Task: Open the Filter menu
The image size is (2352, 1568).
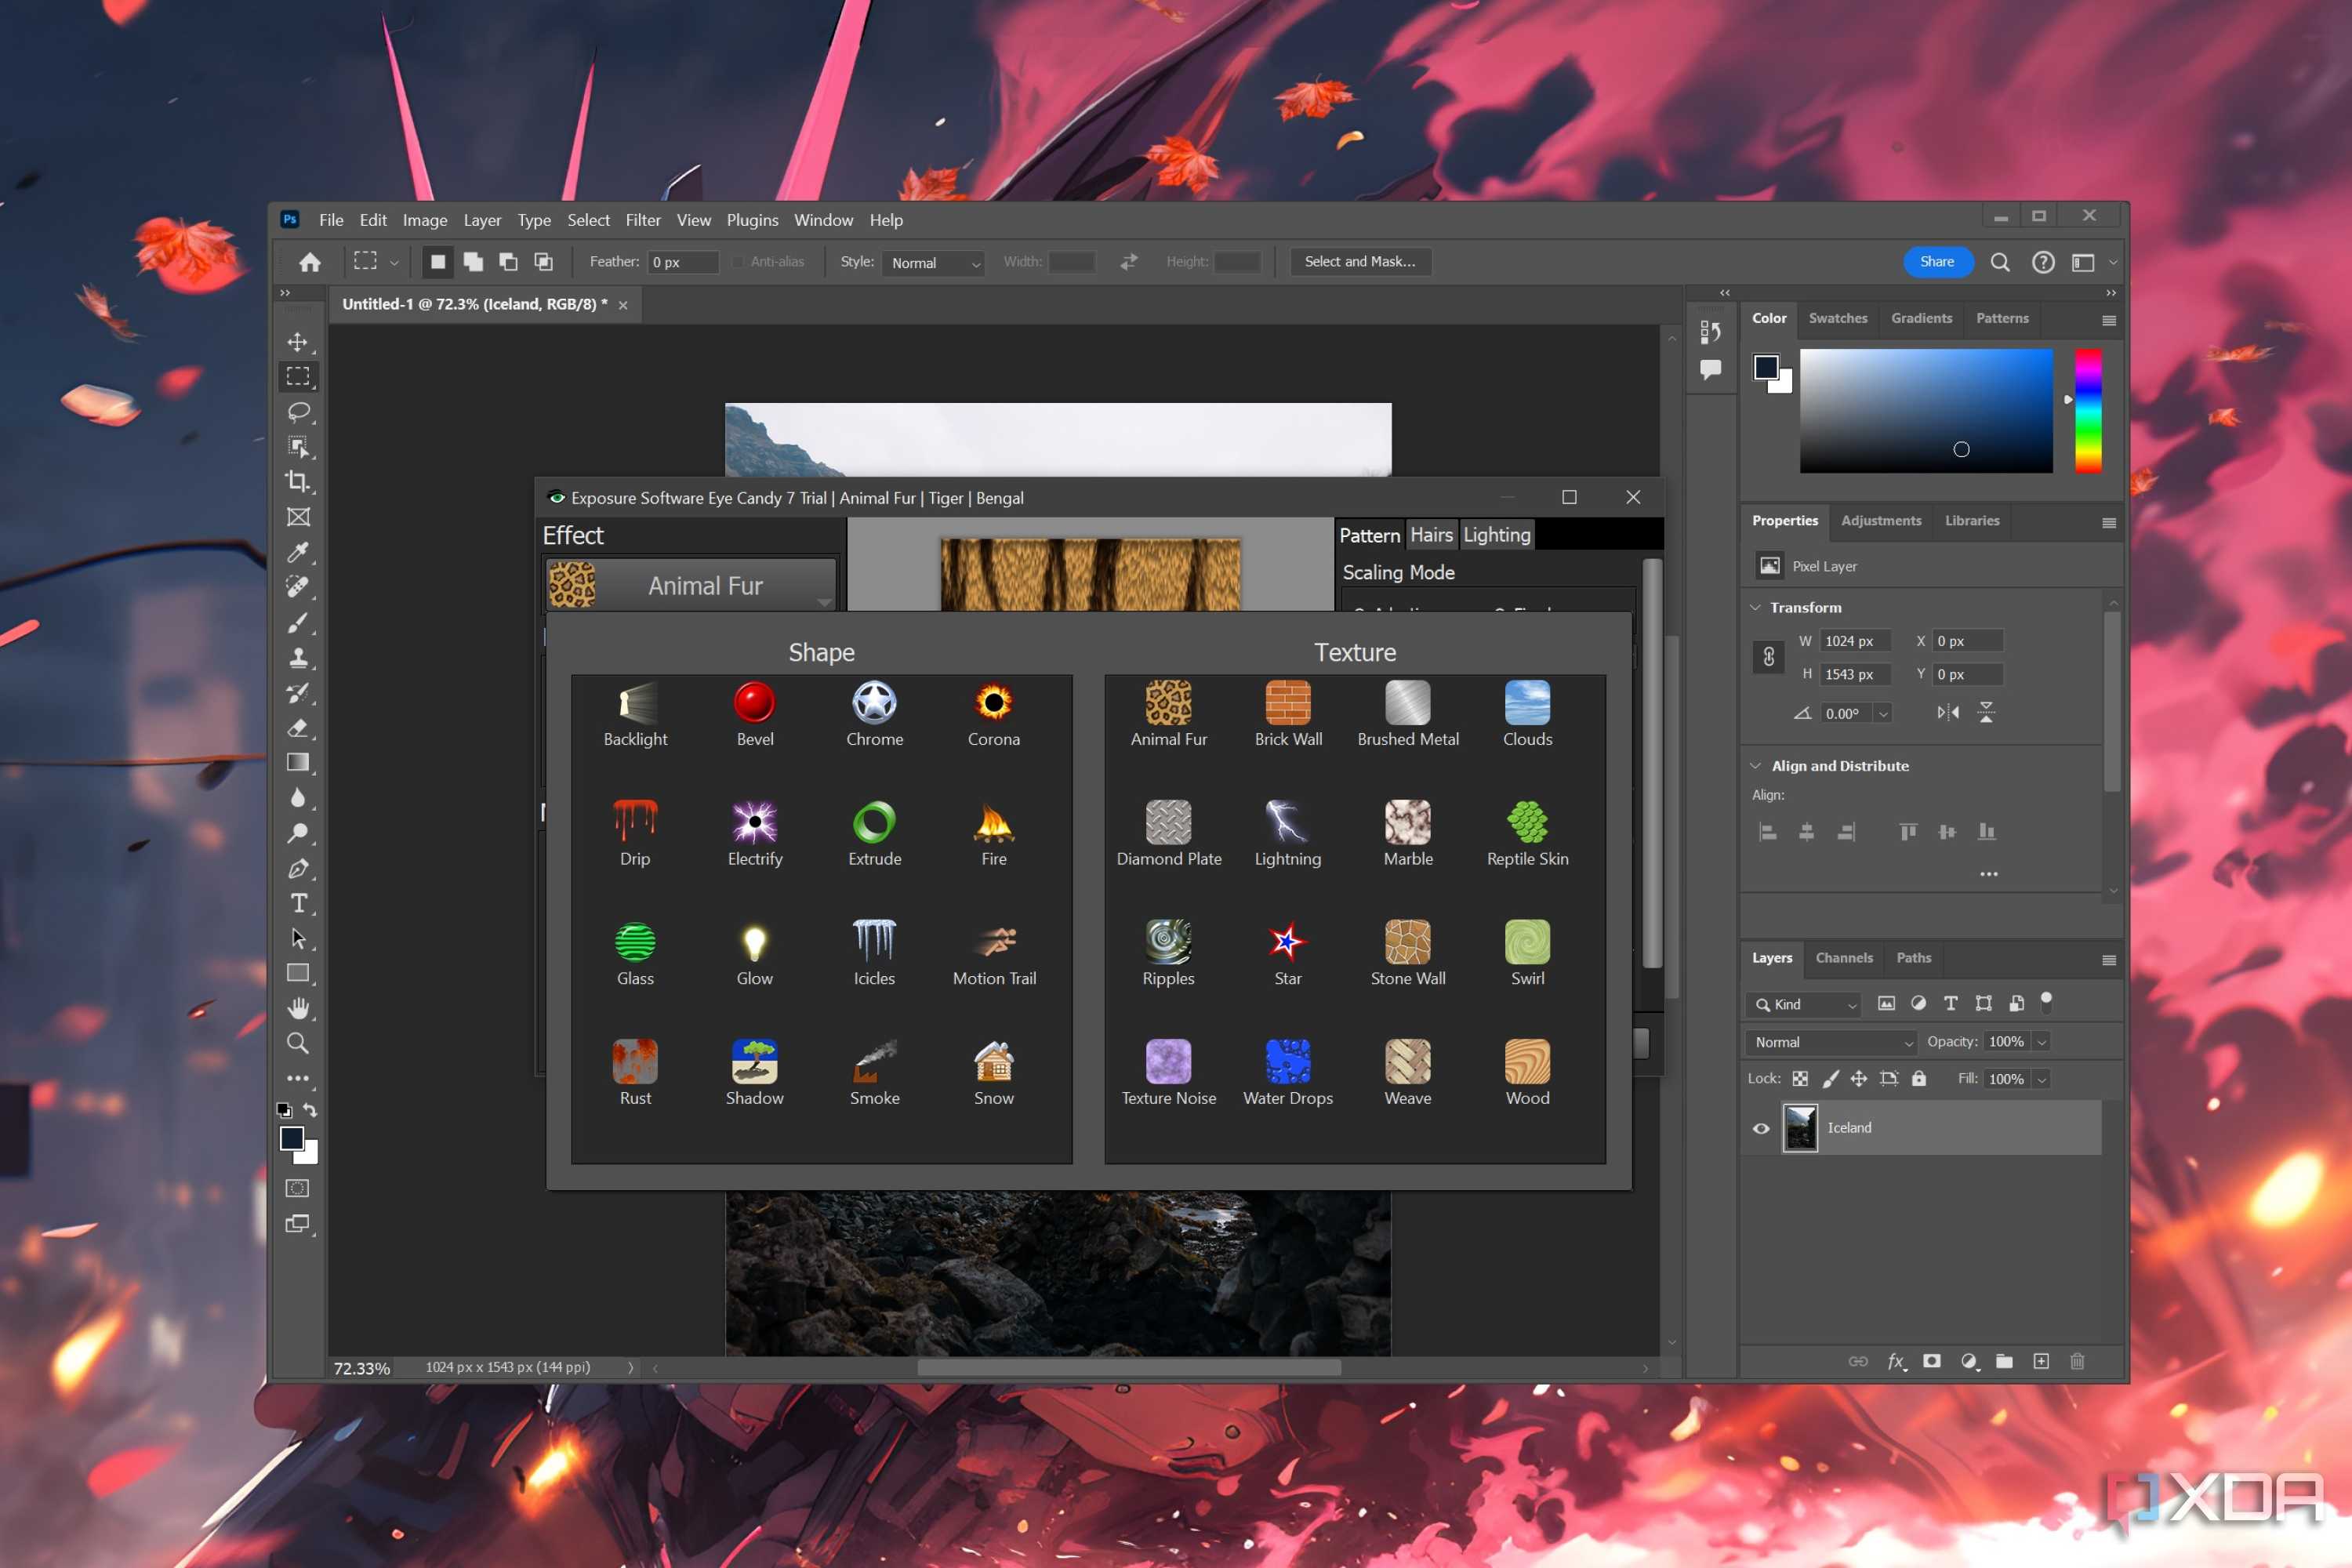Action: [x=643, y=220]
